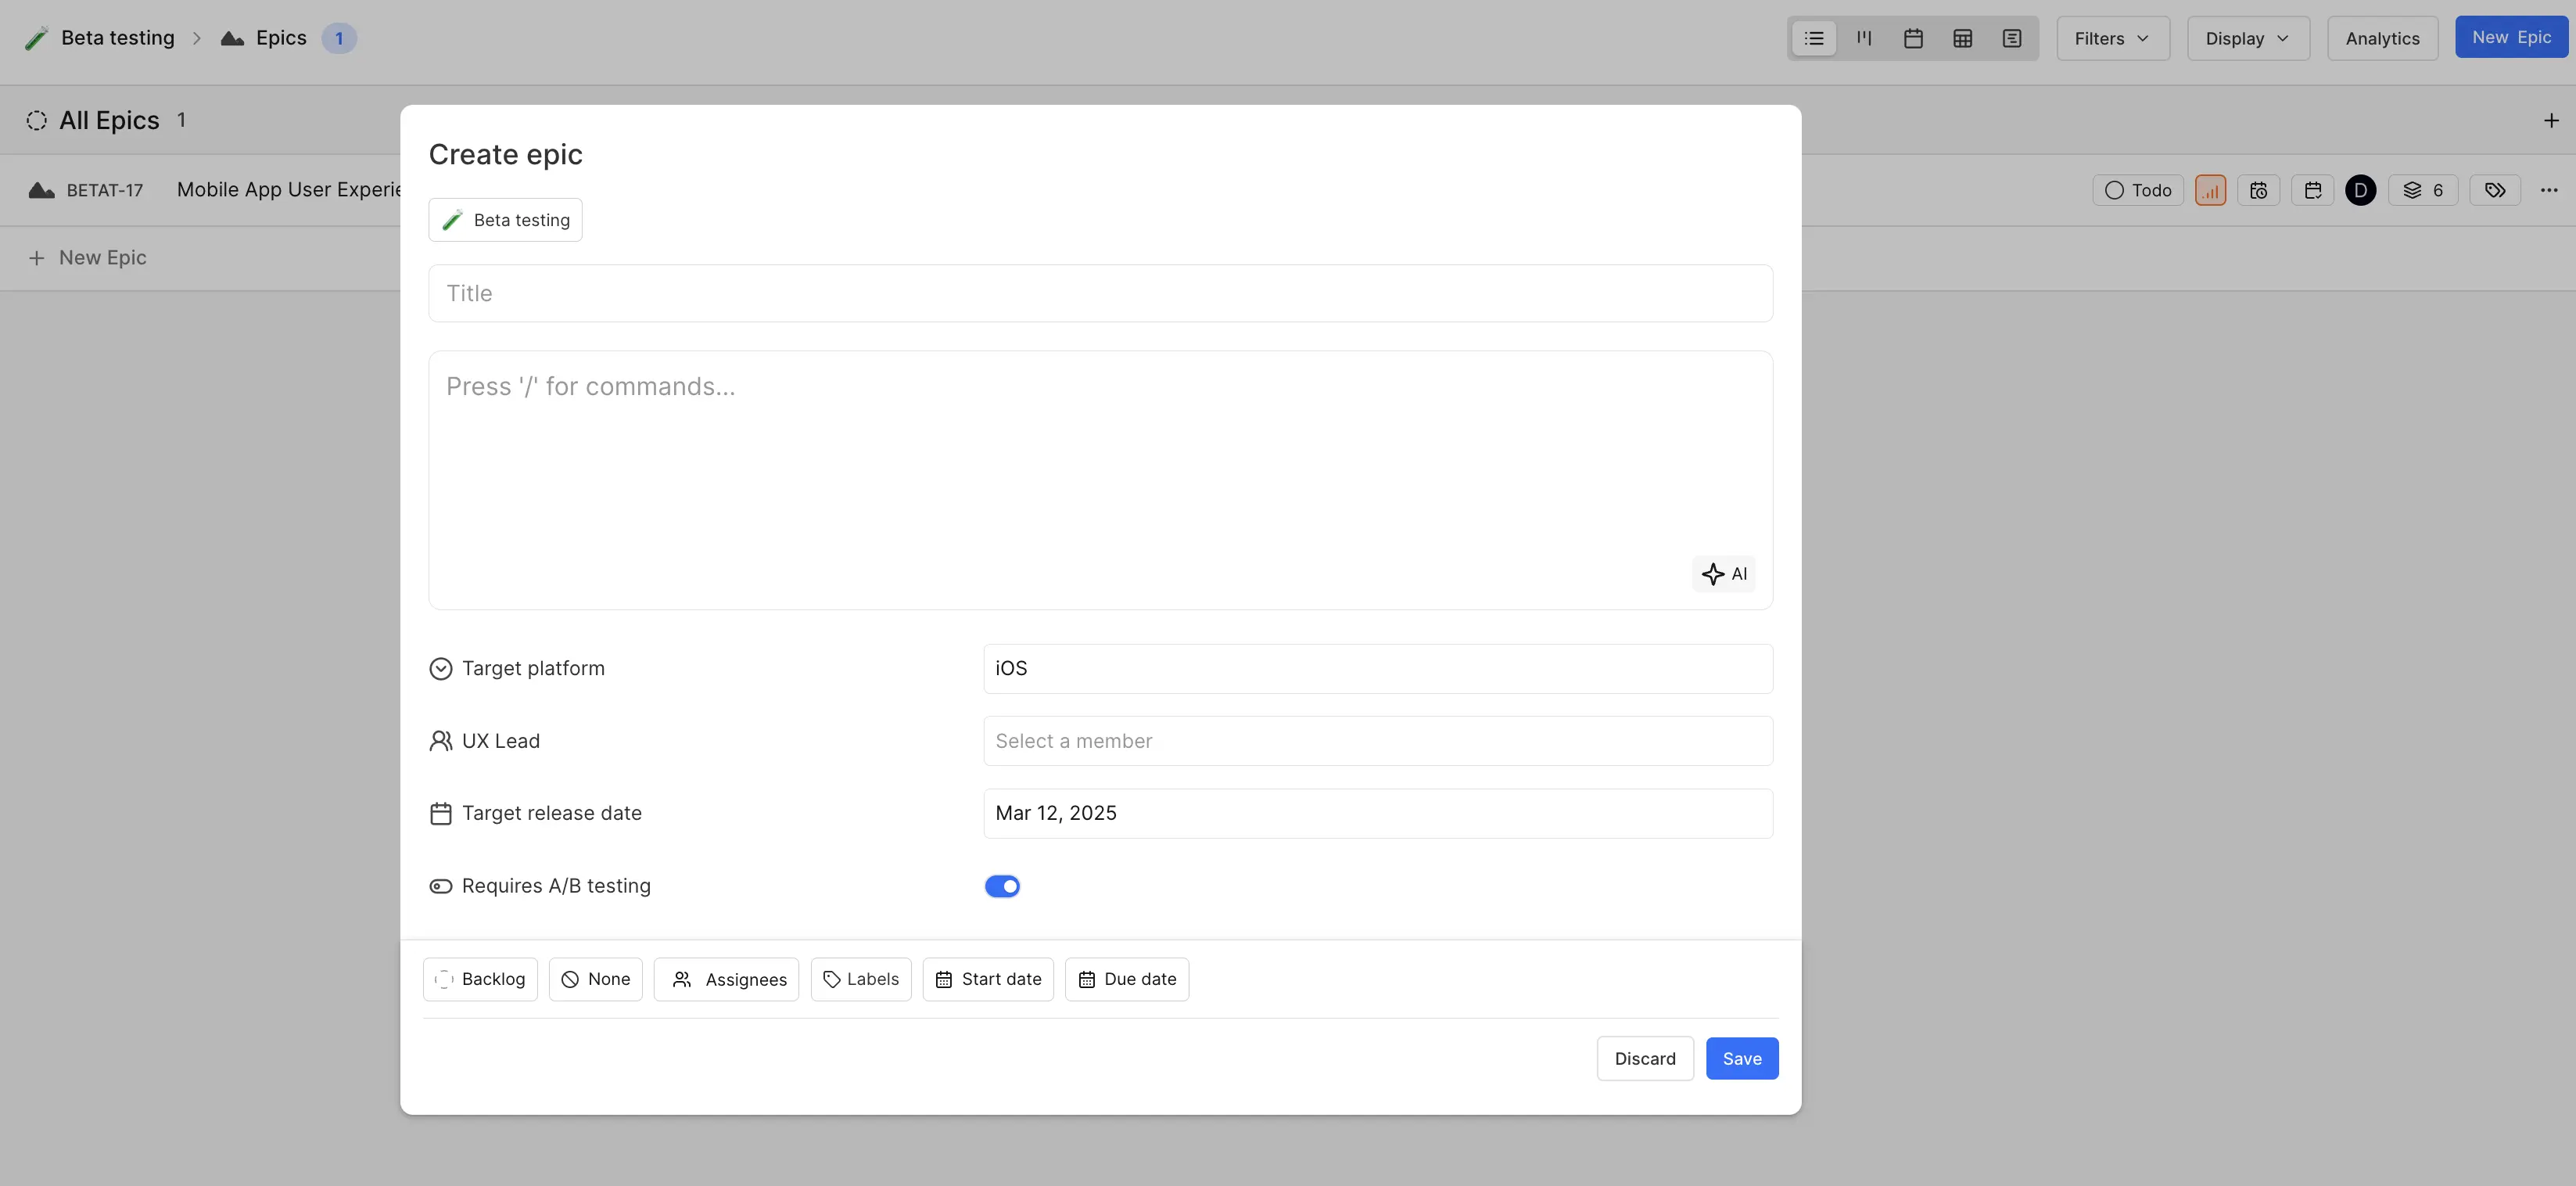Screen dimensions: 2576x1186
Task: Open the Mobile App User Experience epic
Action: click(x=289, y=190)
